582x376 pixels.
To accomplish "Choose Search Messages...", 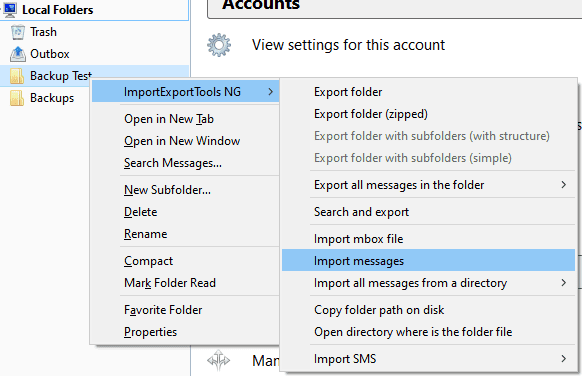I will click(186, 163).
